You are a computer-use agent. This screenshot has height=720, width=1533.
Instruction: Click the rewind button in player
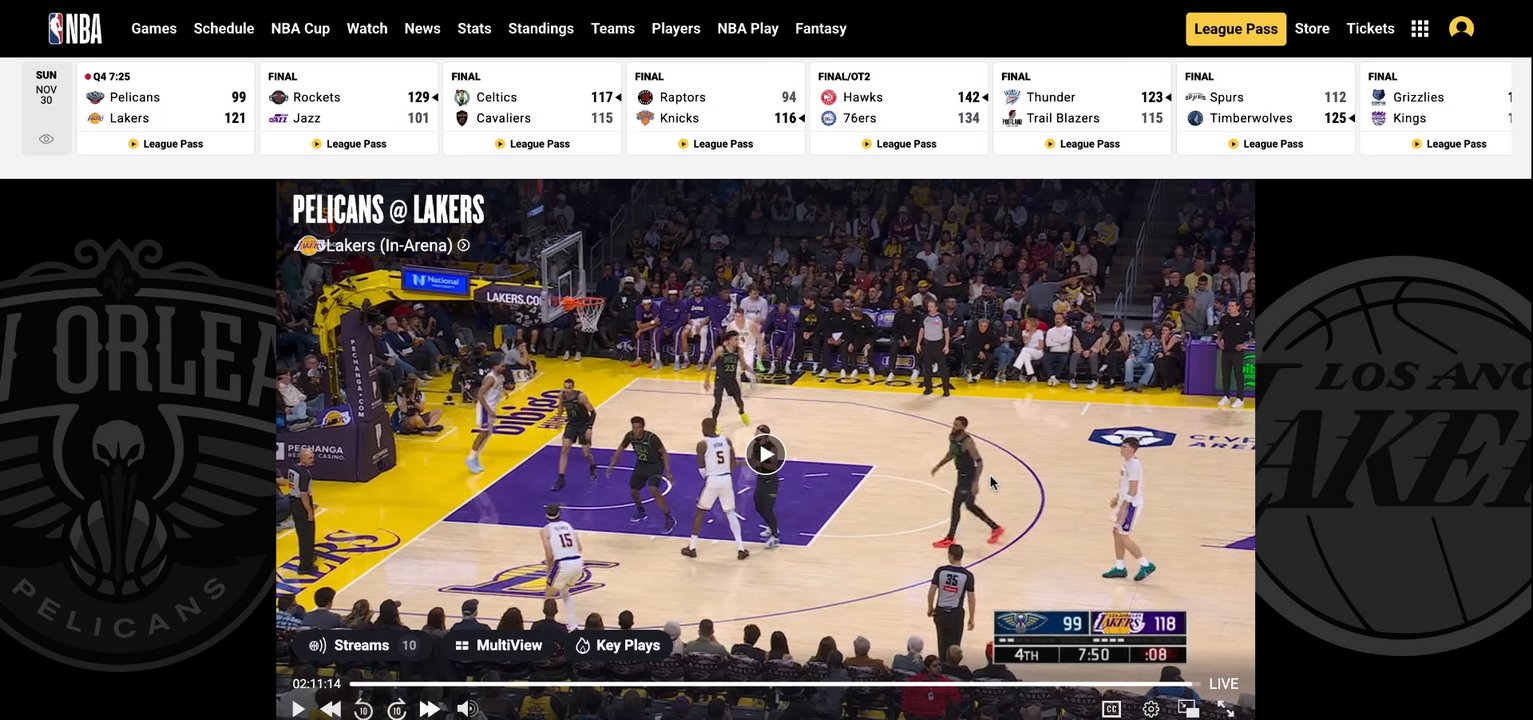point(330,709)
